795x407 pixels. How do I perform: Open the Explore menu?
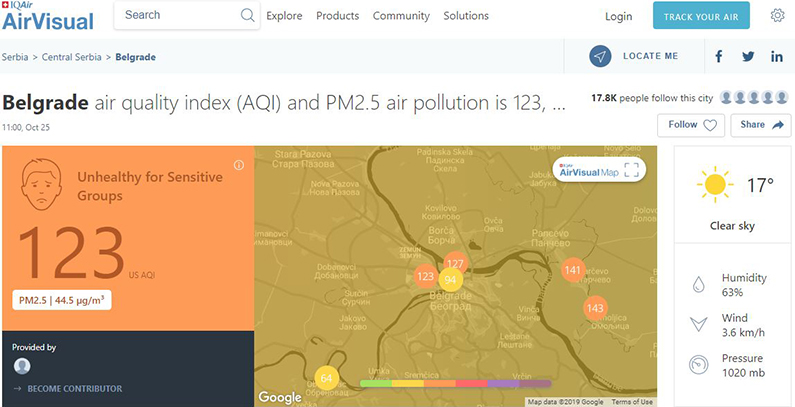pyautogui.click(x=285, y=16)
